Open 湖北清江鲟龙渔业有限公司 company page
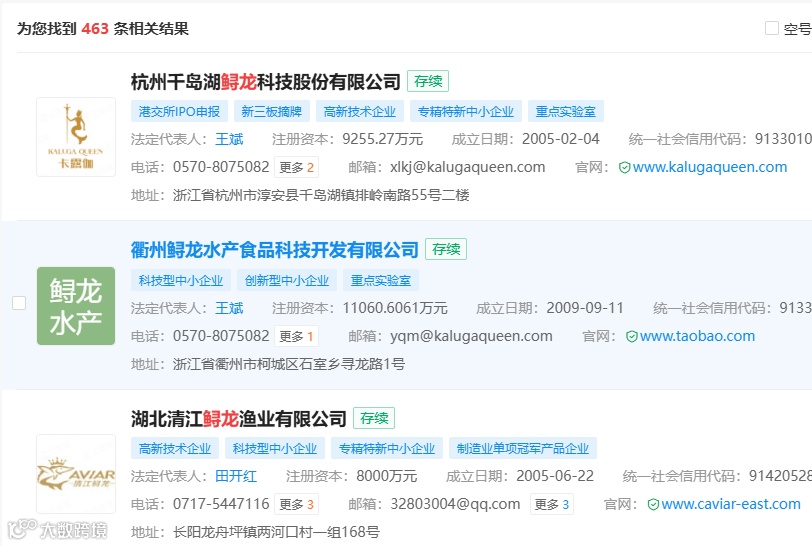 pos(239,419)
